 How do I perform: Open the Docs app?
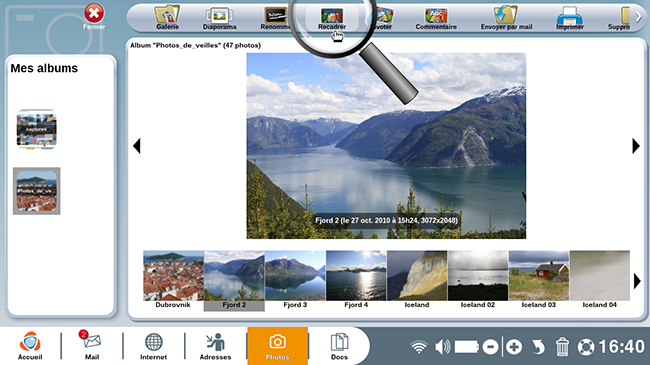[x=339, y=346]
